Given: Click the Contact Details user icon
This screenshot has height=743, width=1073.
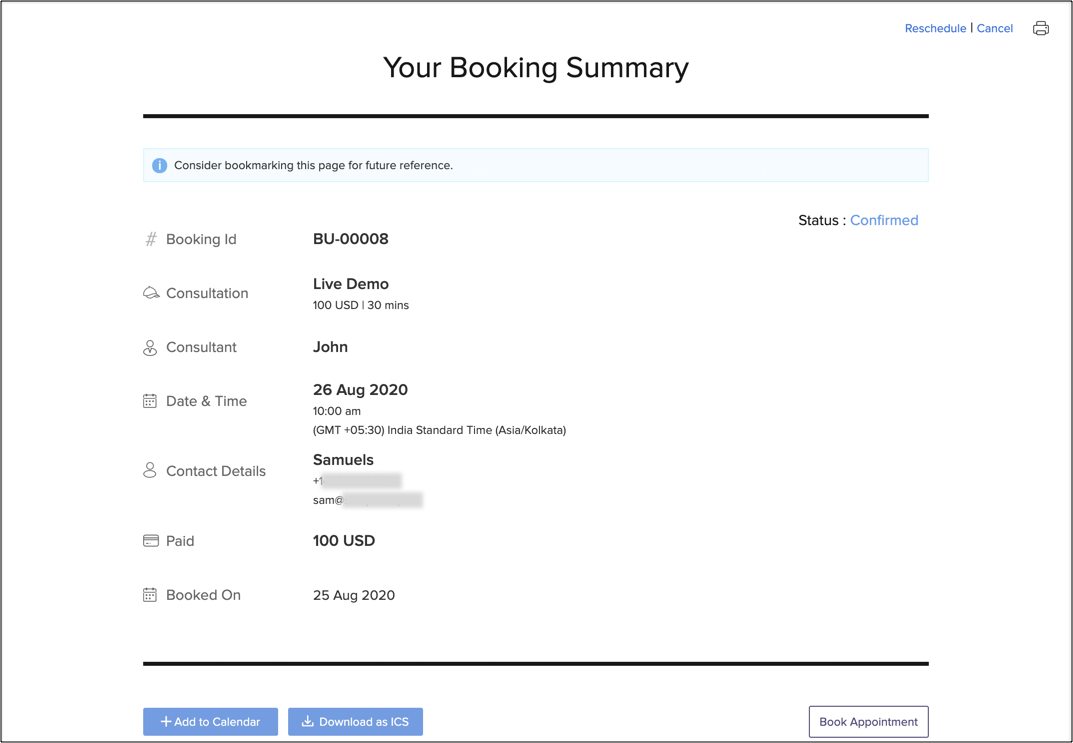Looking at the screenshot, I should click(x=150, y=470).
